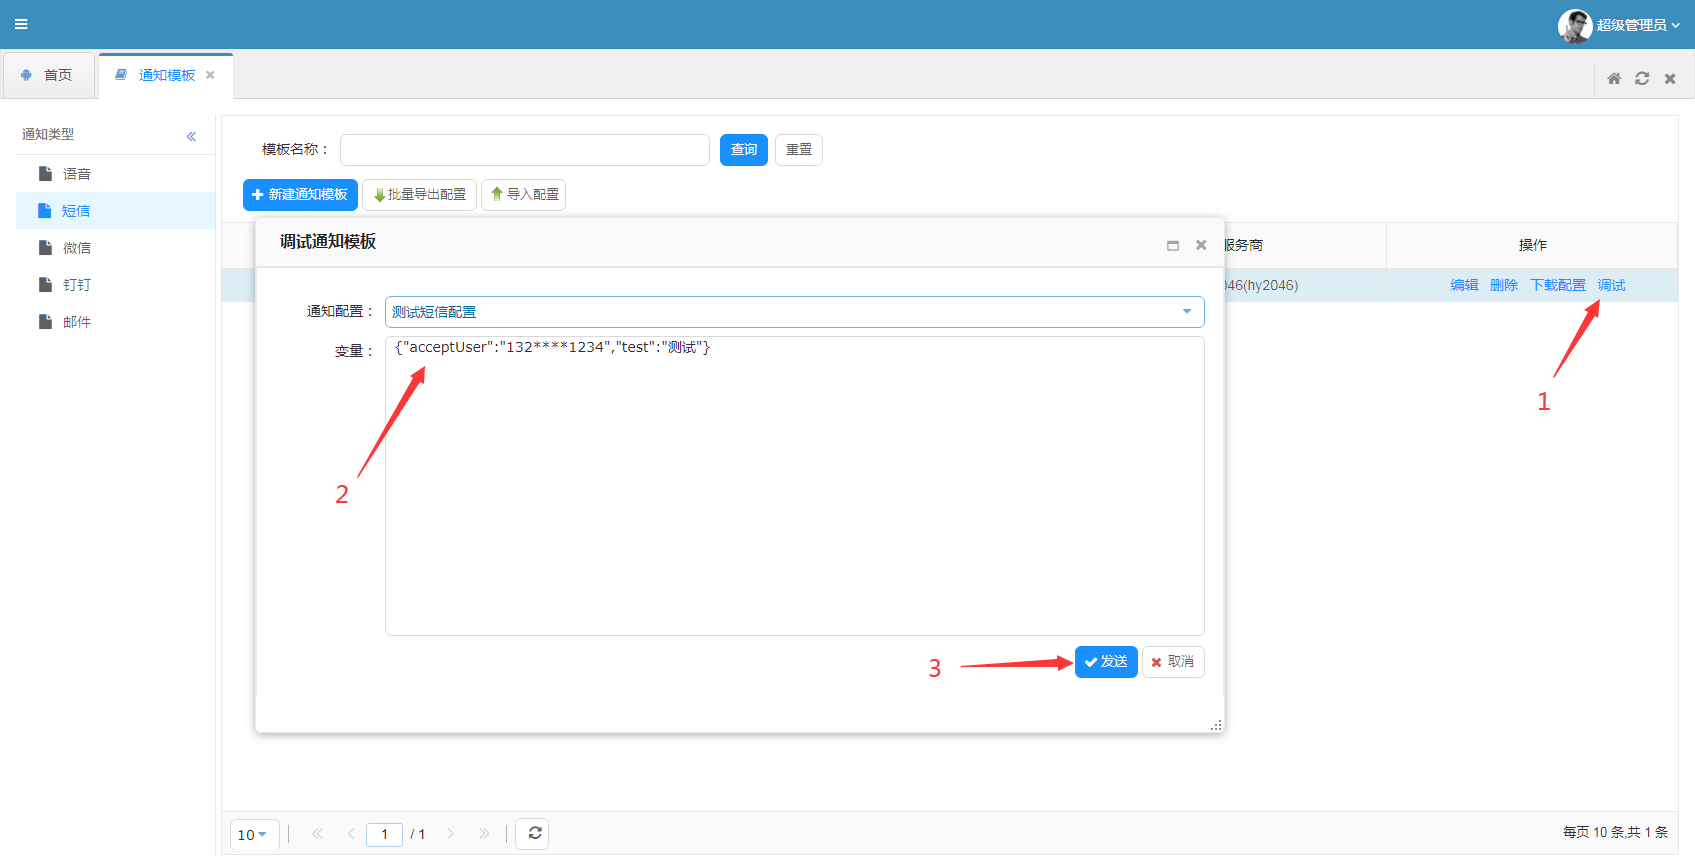
Task: Switch to the 首页 tab
Action: click(x=48, y=75)
